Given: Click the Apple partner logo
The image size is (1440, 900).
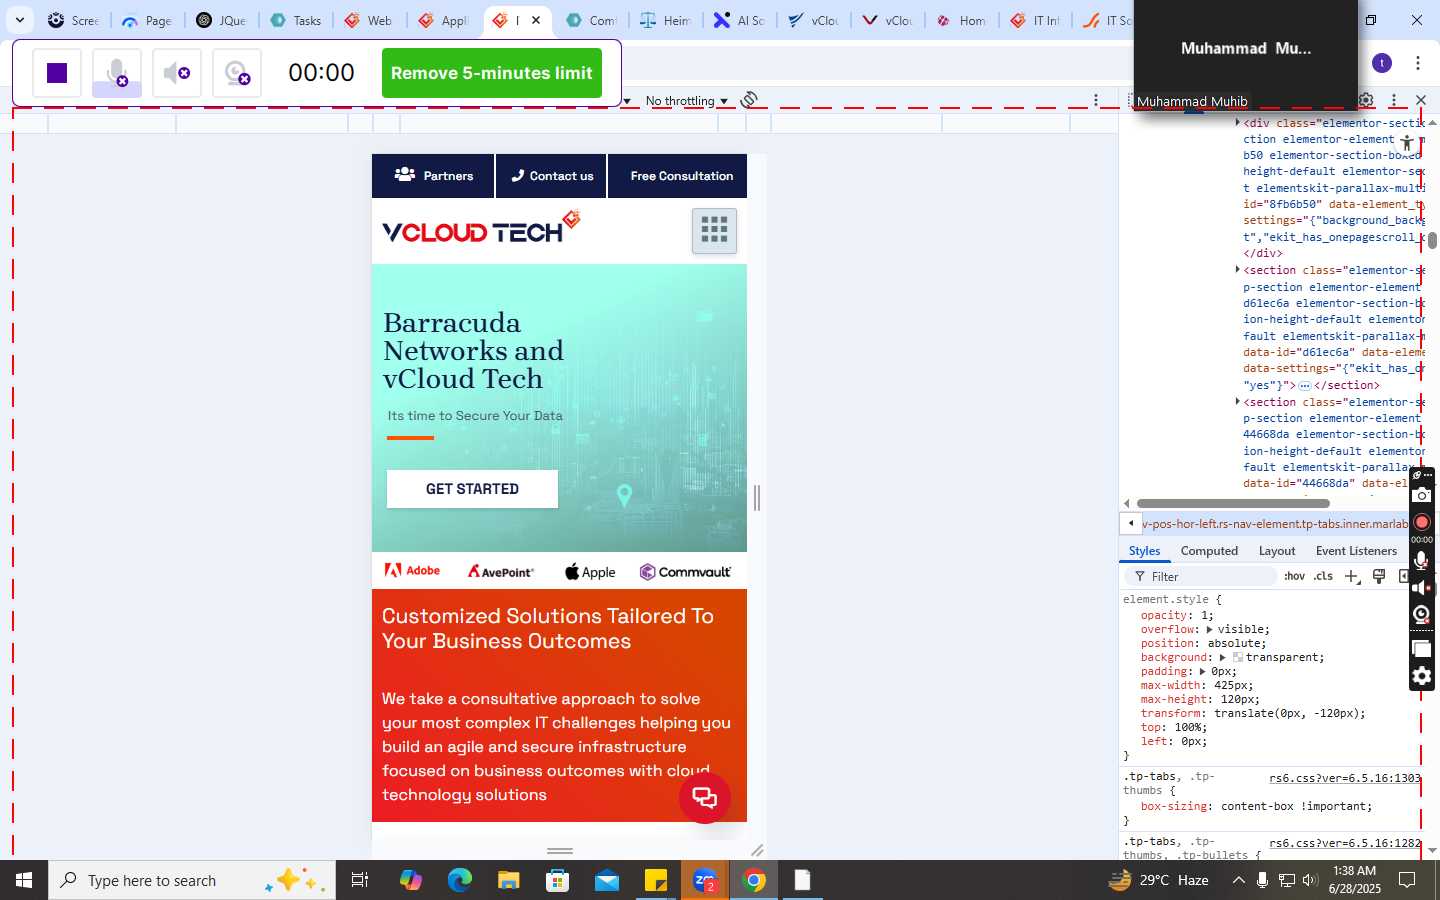Looking at the screenshot, I should click(590, 572).
